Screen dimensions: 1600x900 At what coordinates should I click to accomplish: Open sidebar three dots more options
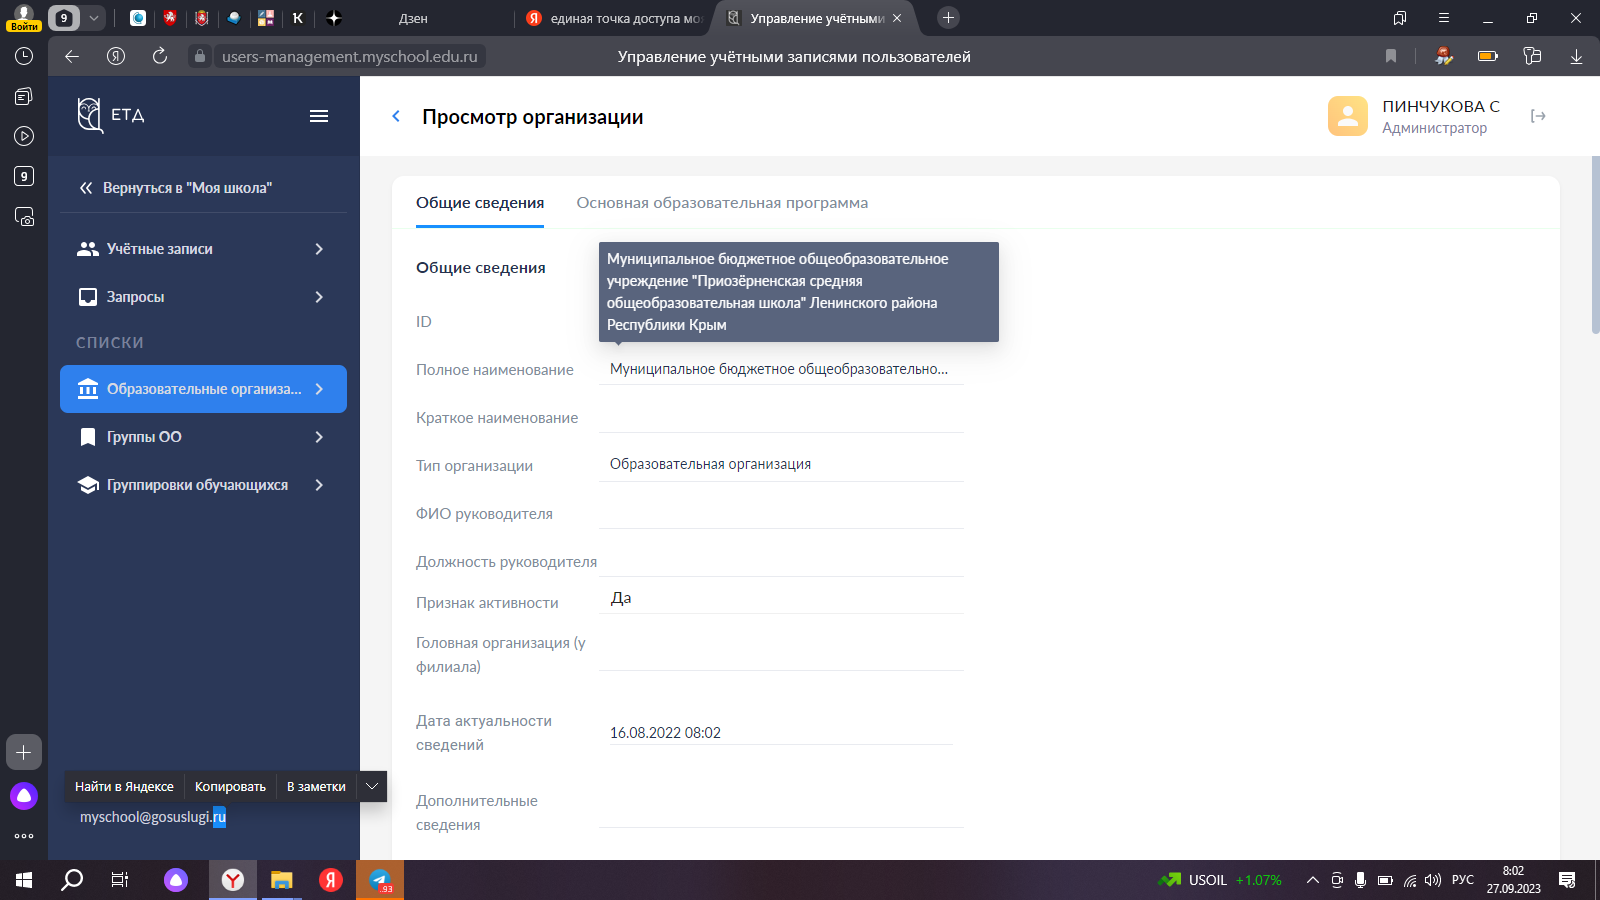[24, 836]
